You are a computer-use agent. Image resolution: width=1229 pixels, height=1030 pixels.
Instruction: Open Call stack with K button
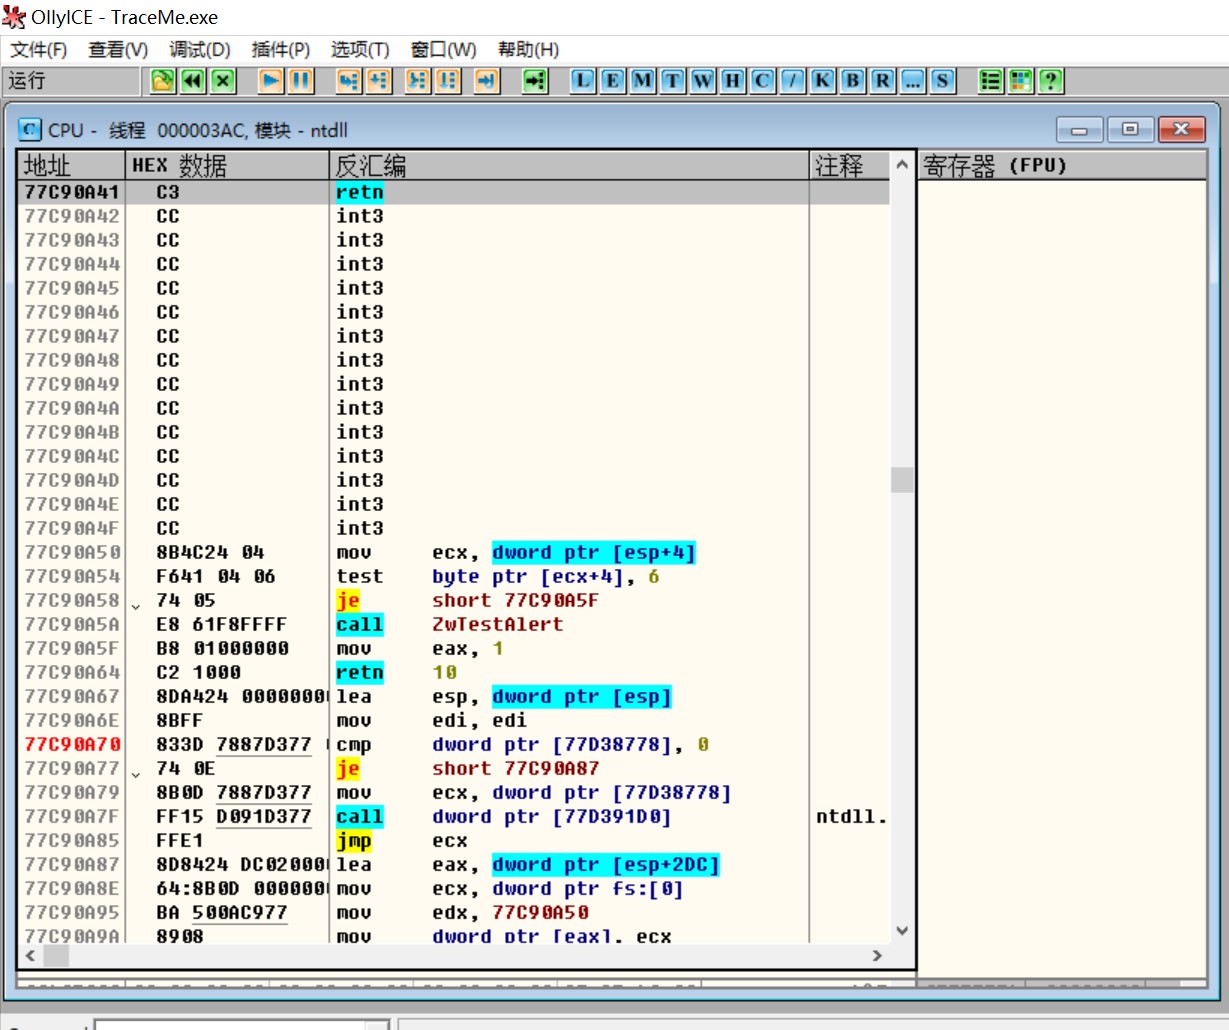[x=822, y=81]
